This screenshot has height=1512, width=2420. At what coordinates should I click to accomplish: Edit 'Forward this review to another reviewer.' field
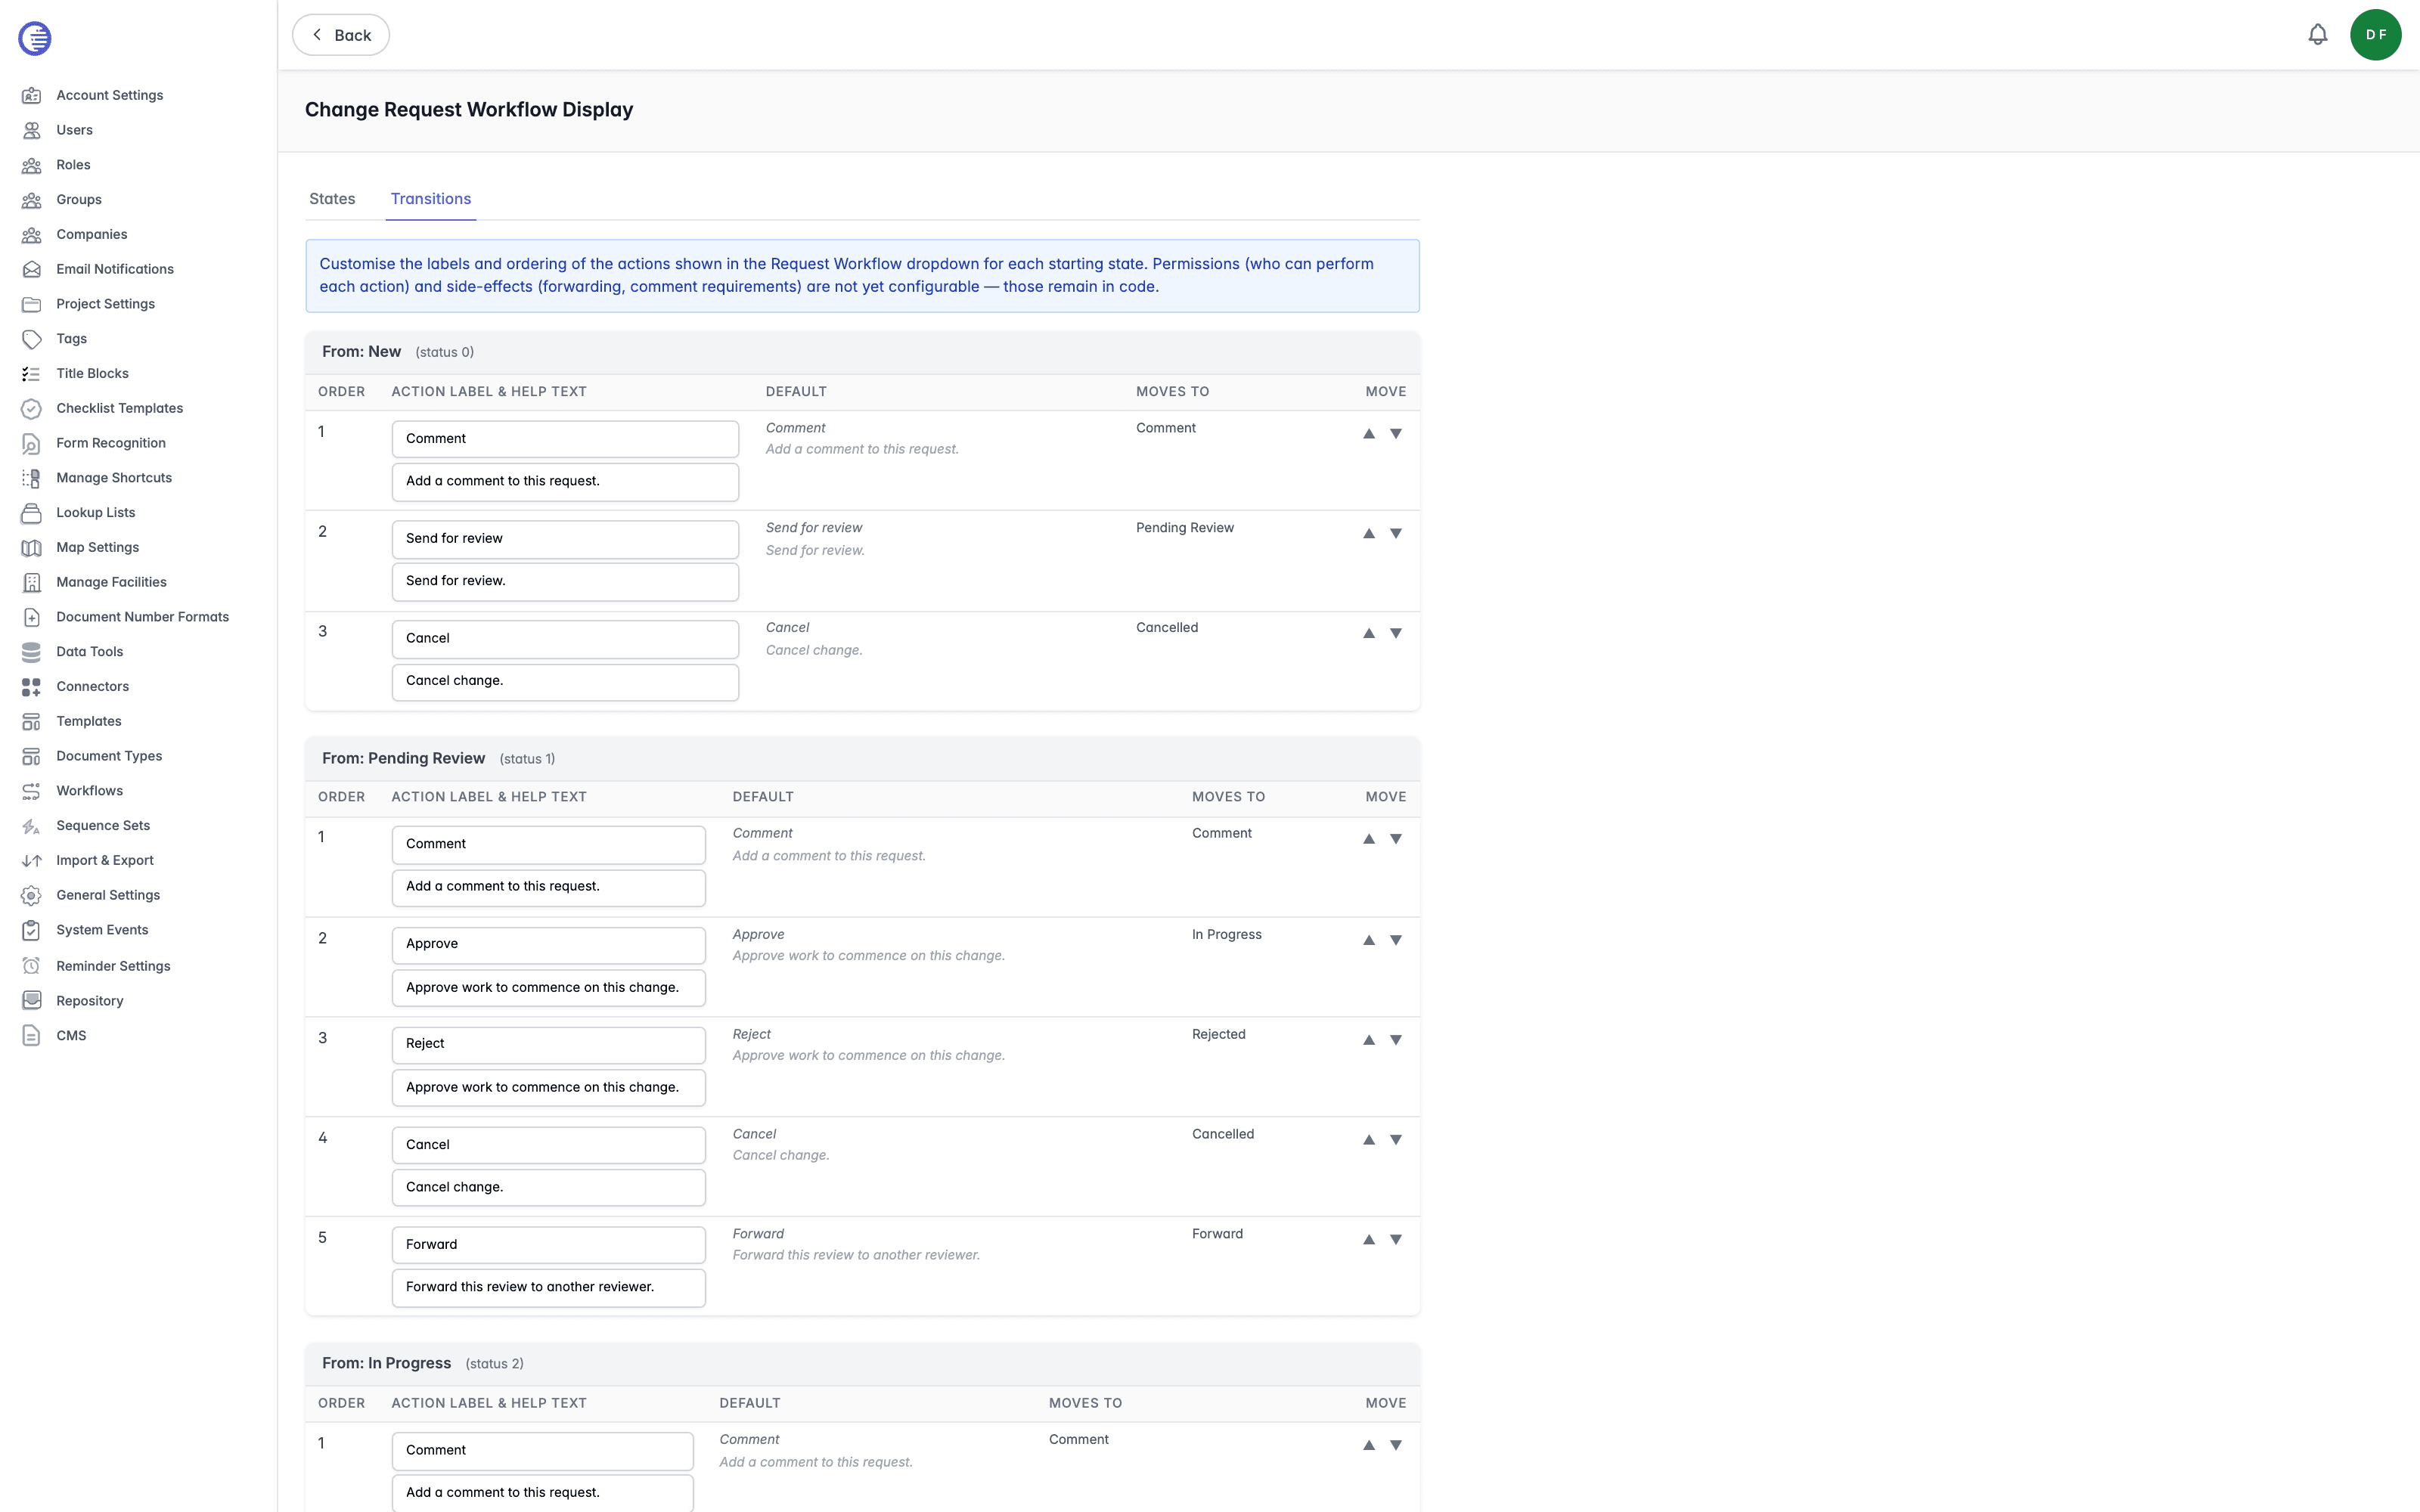549,1287
